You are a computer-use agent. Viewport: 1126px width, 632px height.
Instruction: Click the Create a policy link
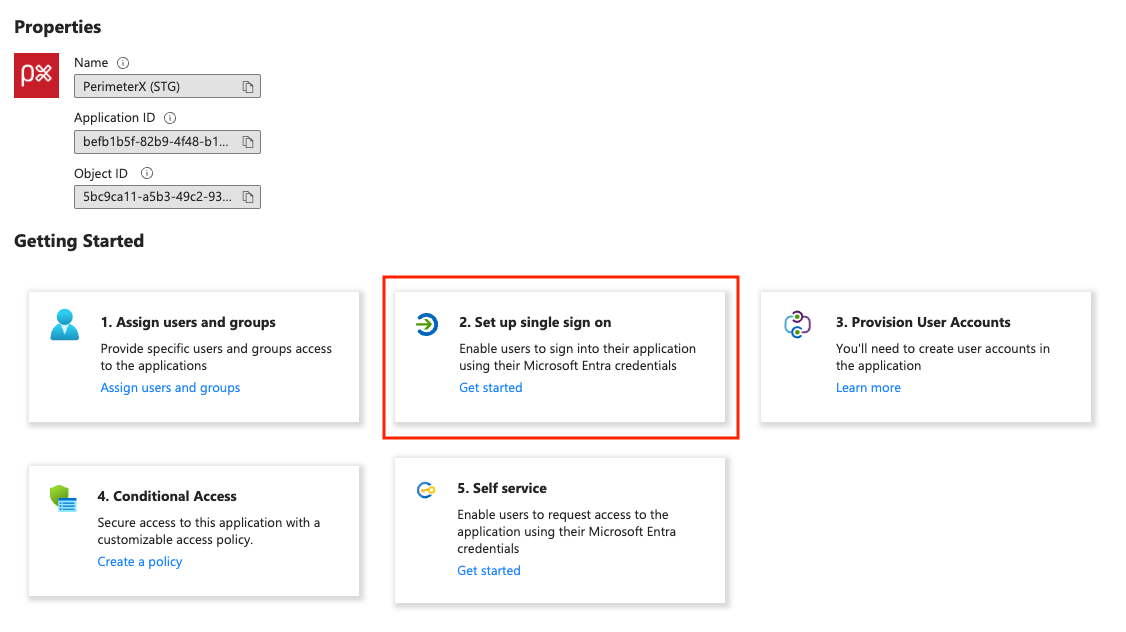tap(140, 562)
